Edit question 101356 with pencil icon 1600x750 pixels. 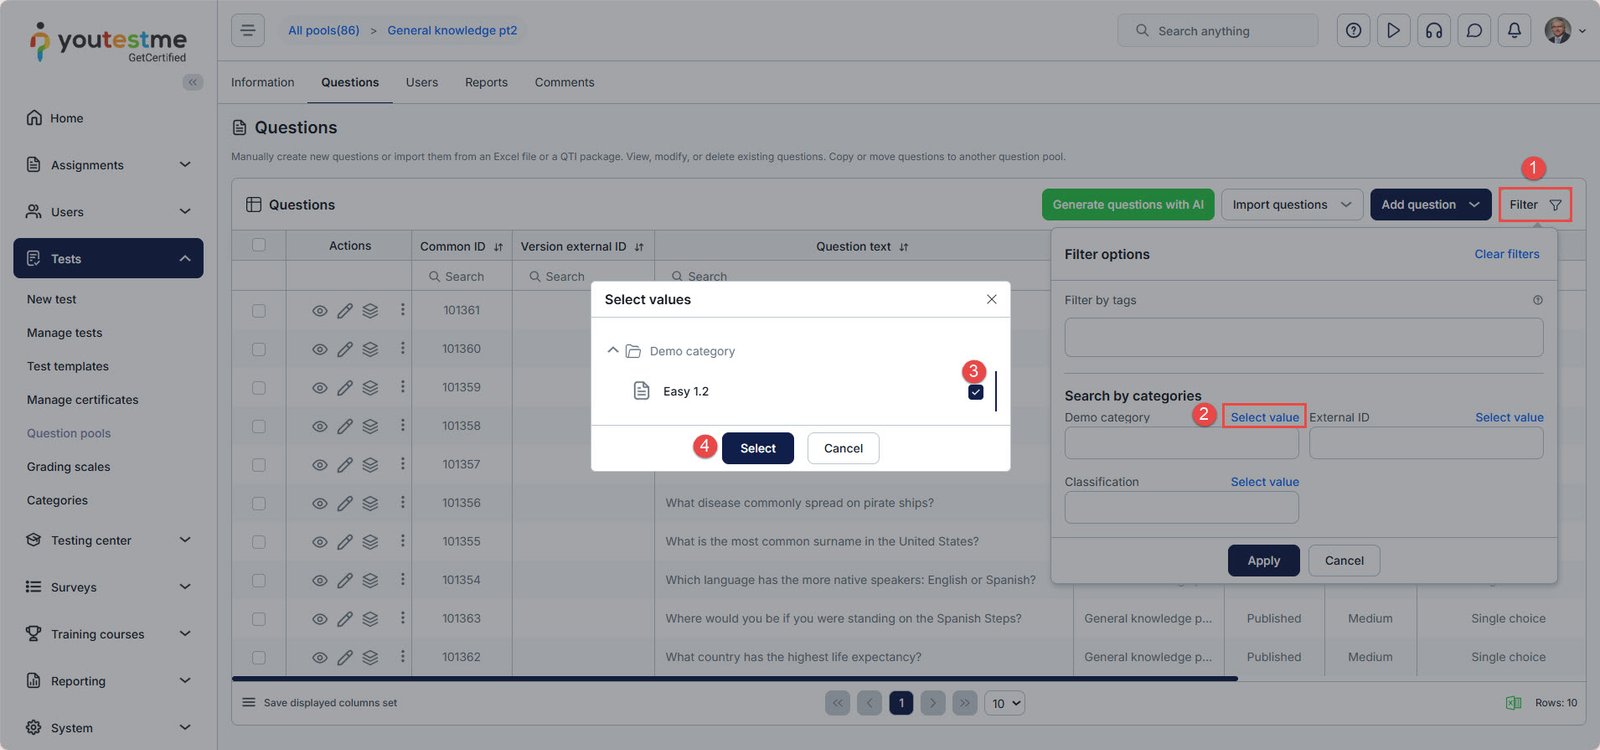(x=345, y=503)
